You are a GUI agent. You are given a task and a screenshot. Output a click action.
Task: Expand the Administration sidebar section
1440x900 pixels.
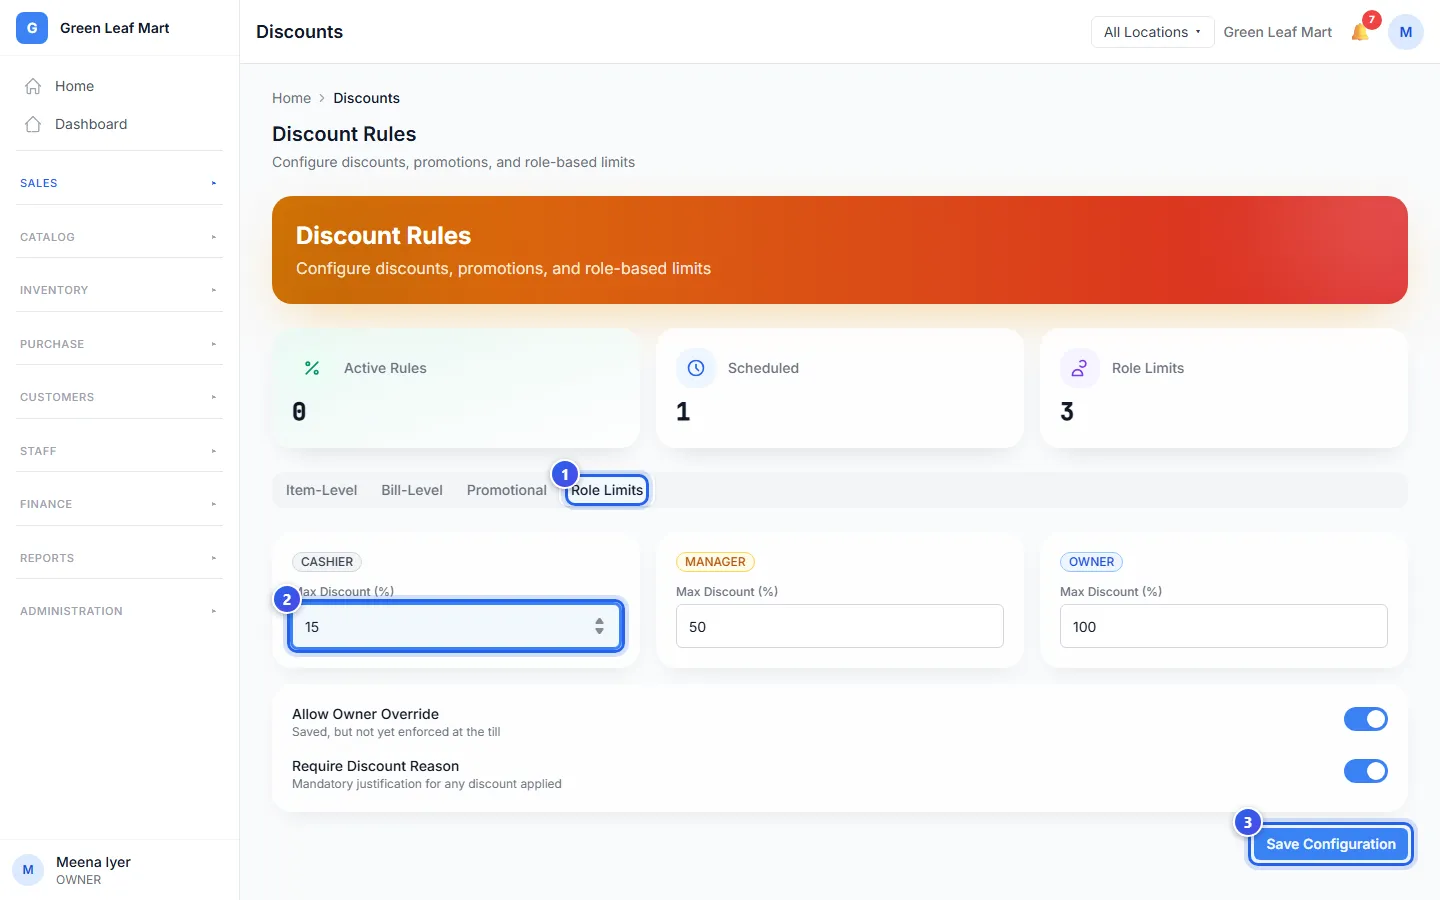119,611
